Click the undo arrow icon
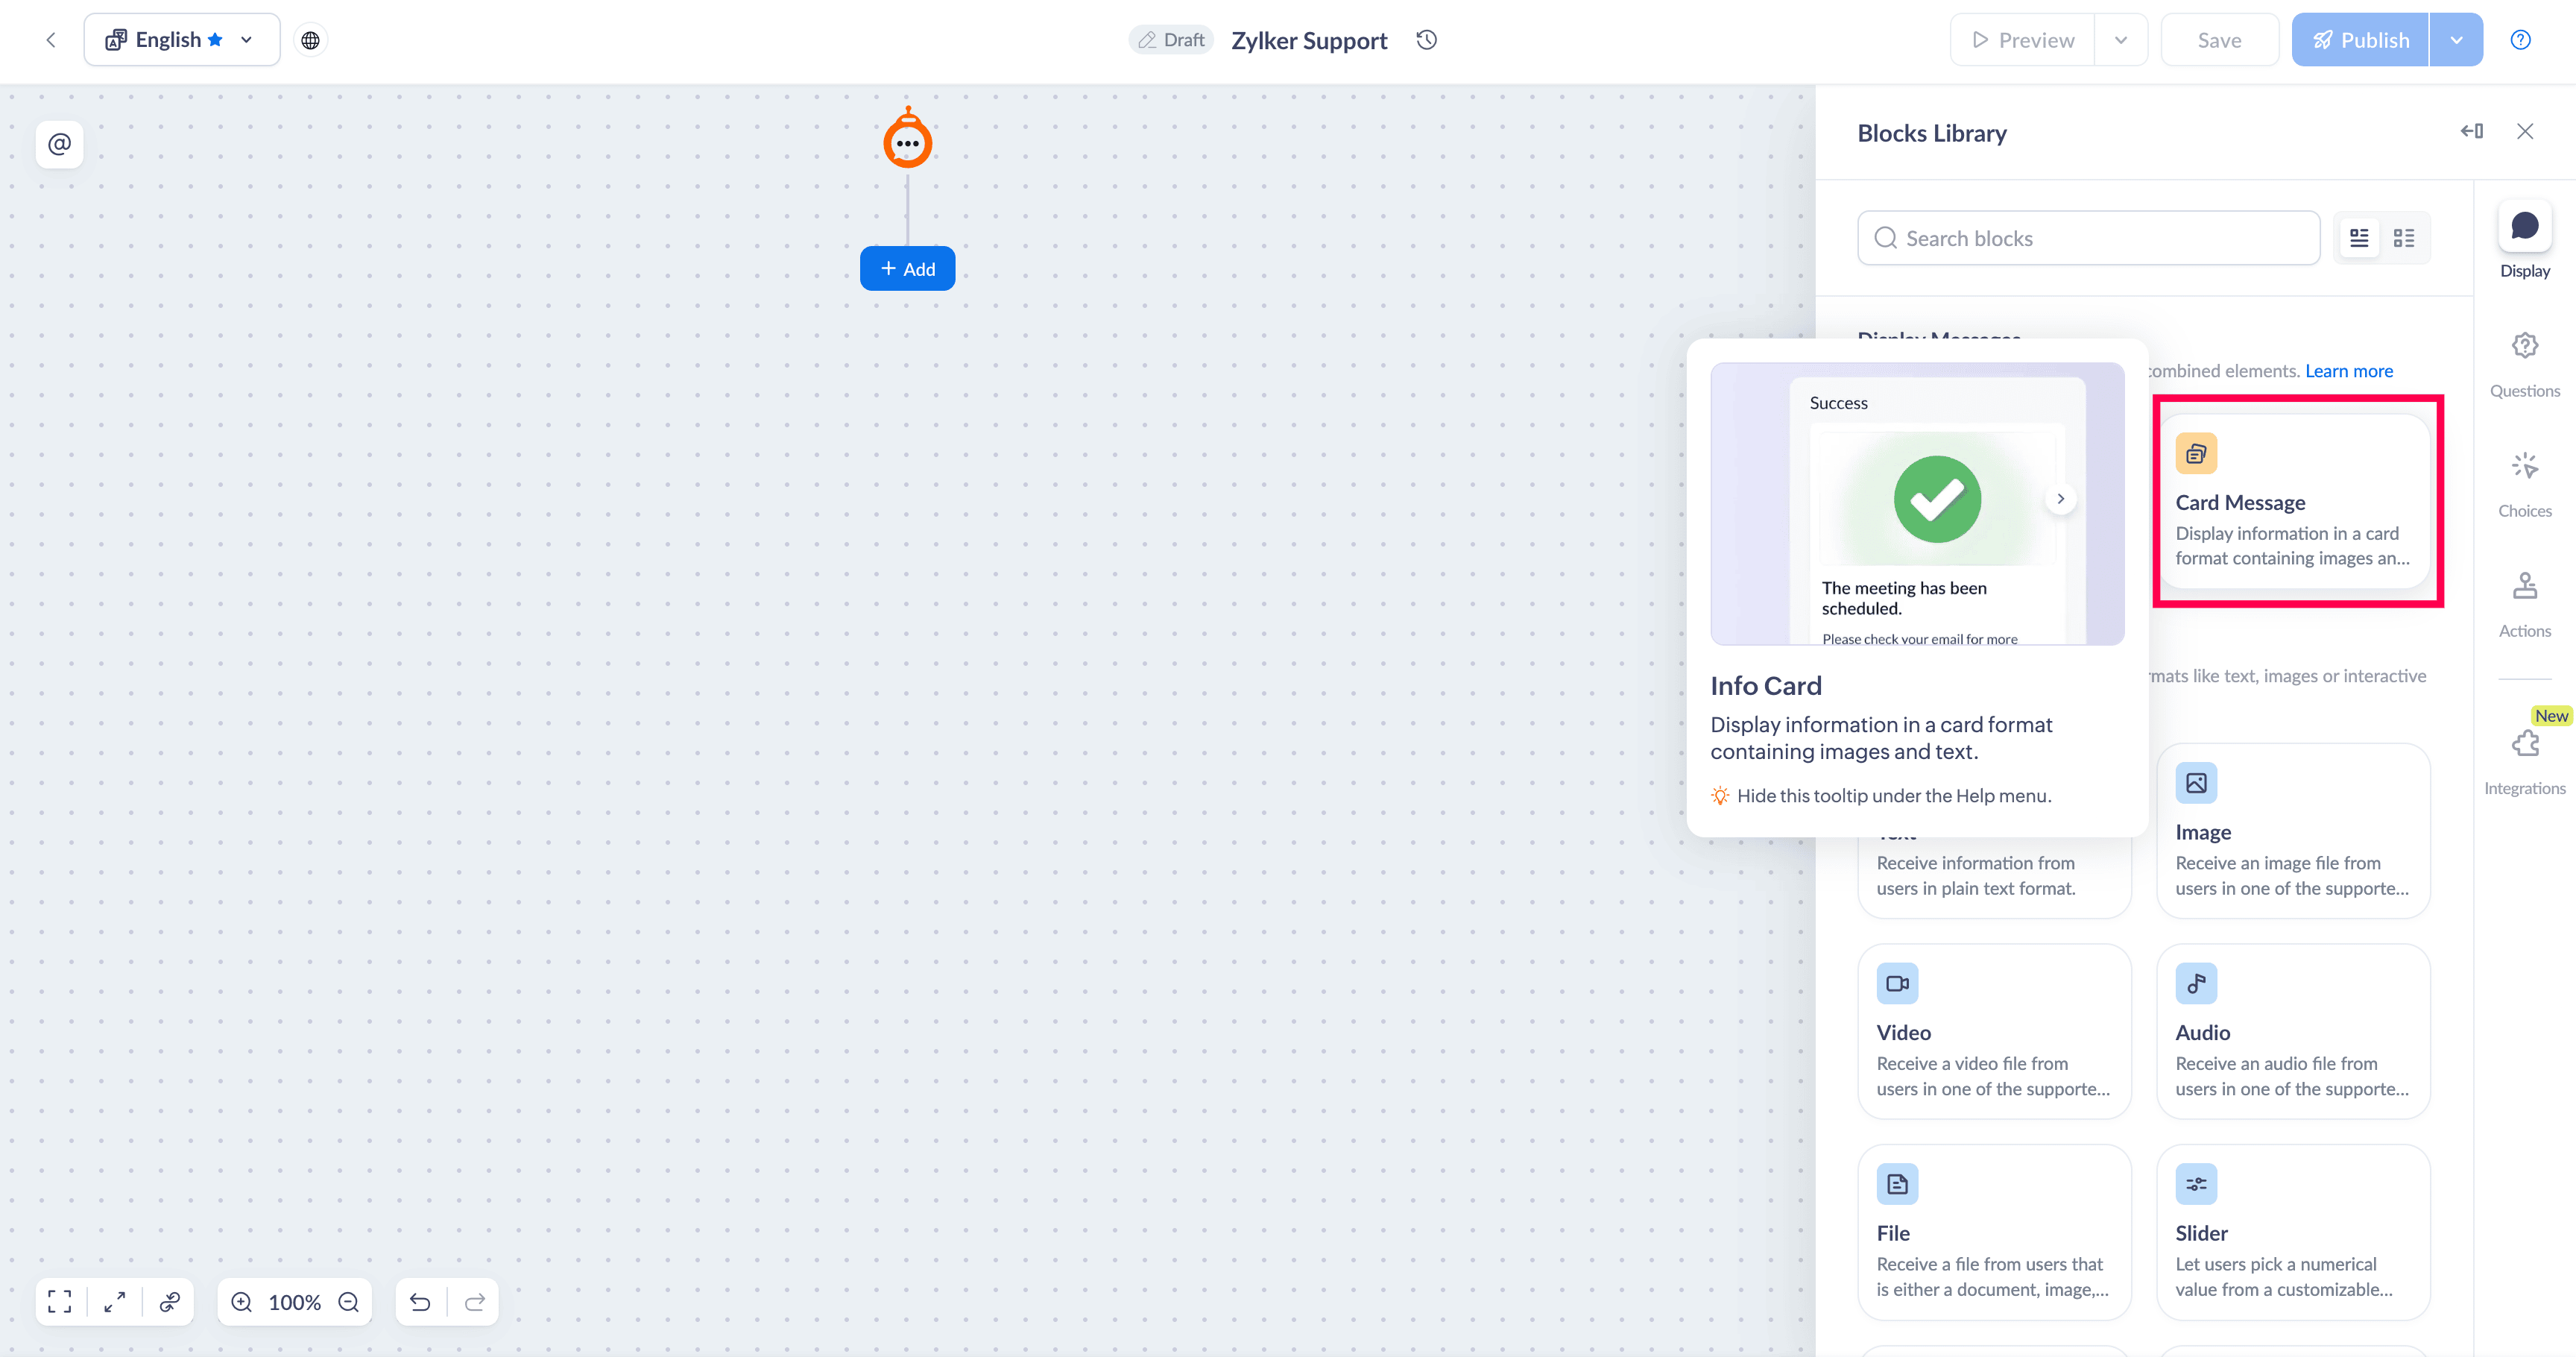The height and width of the screenshot is (1357, 2576). [420, 1302]
